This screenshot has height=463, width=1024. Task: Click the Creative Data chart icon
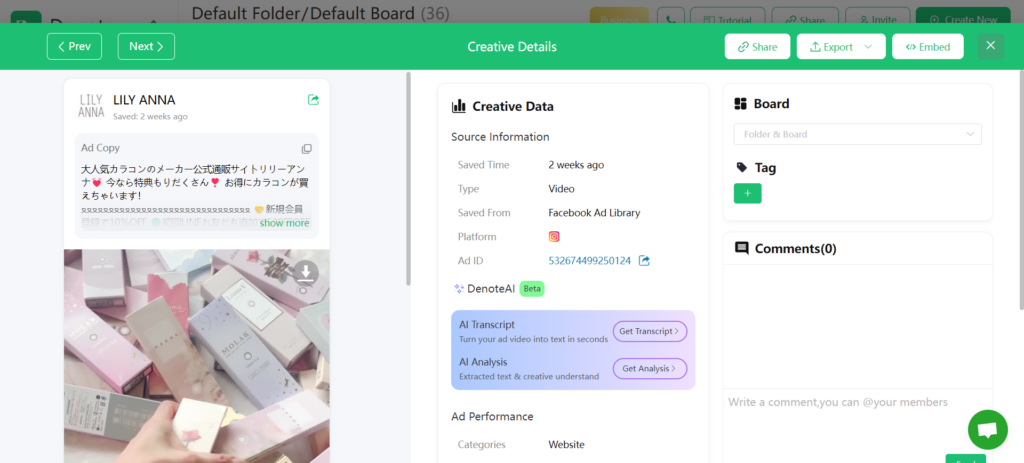click(458, 106)
